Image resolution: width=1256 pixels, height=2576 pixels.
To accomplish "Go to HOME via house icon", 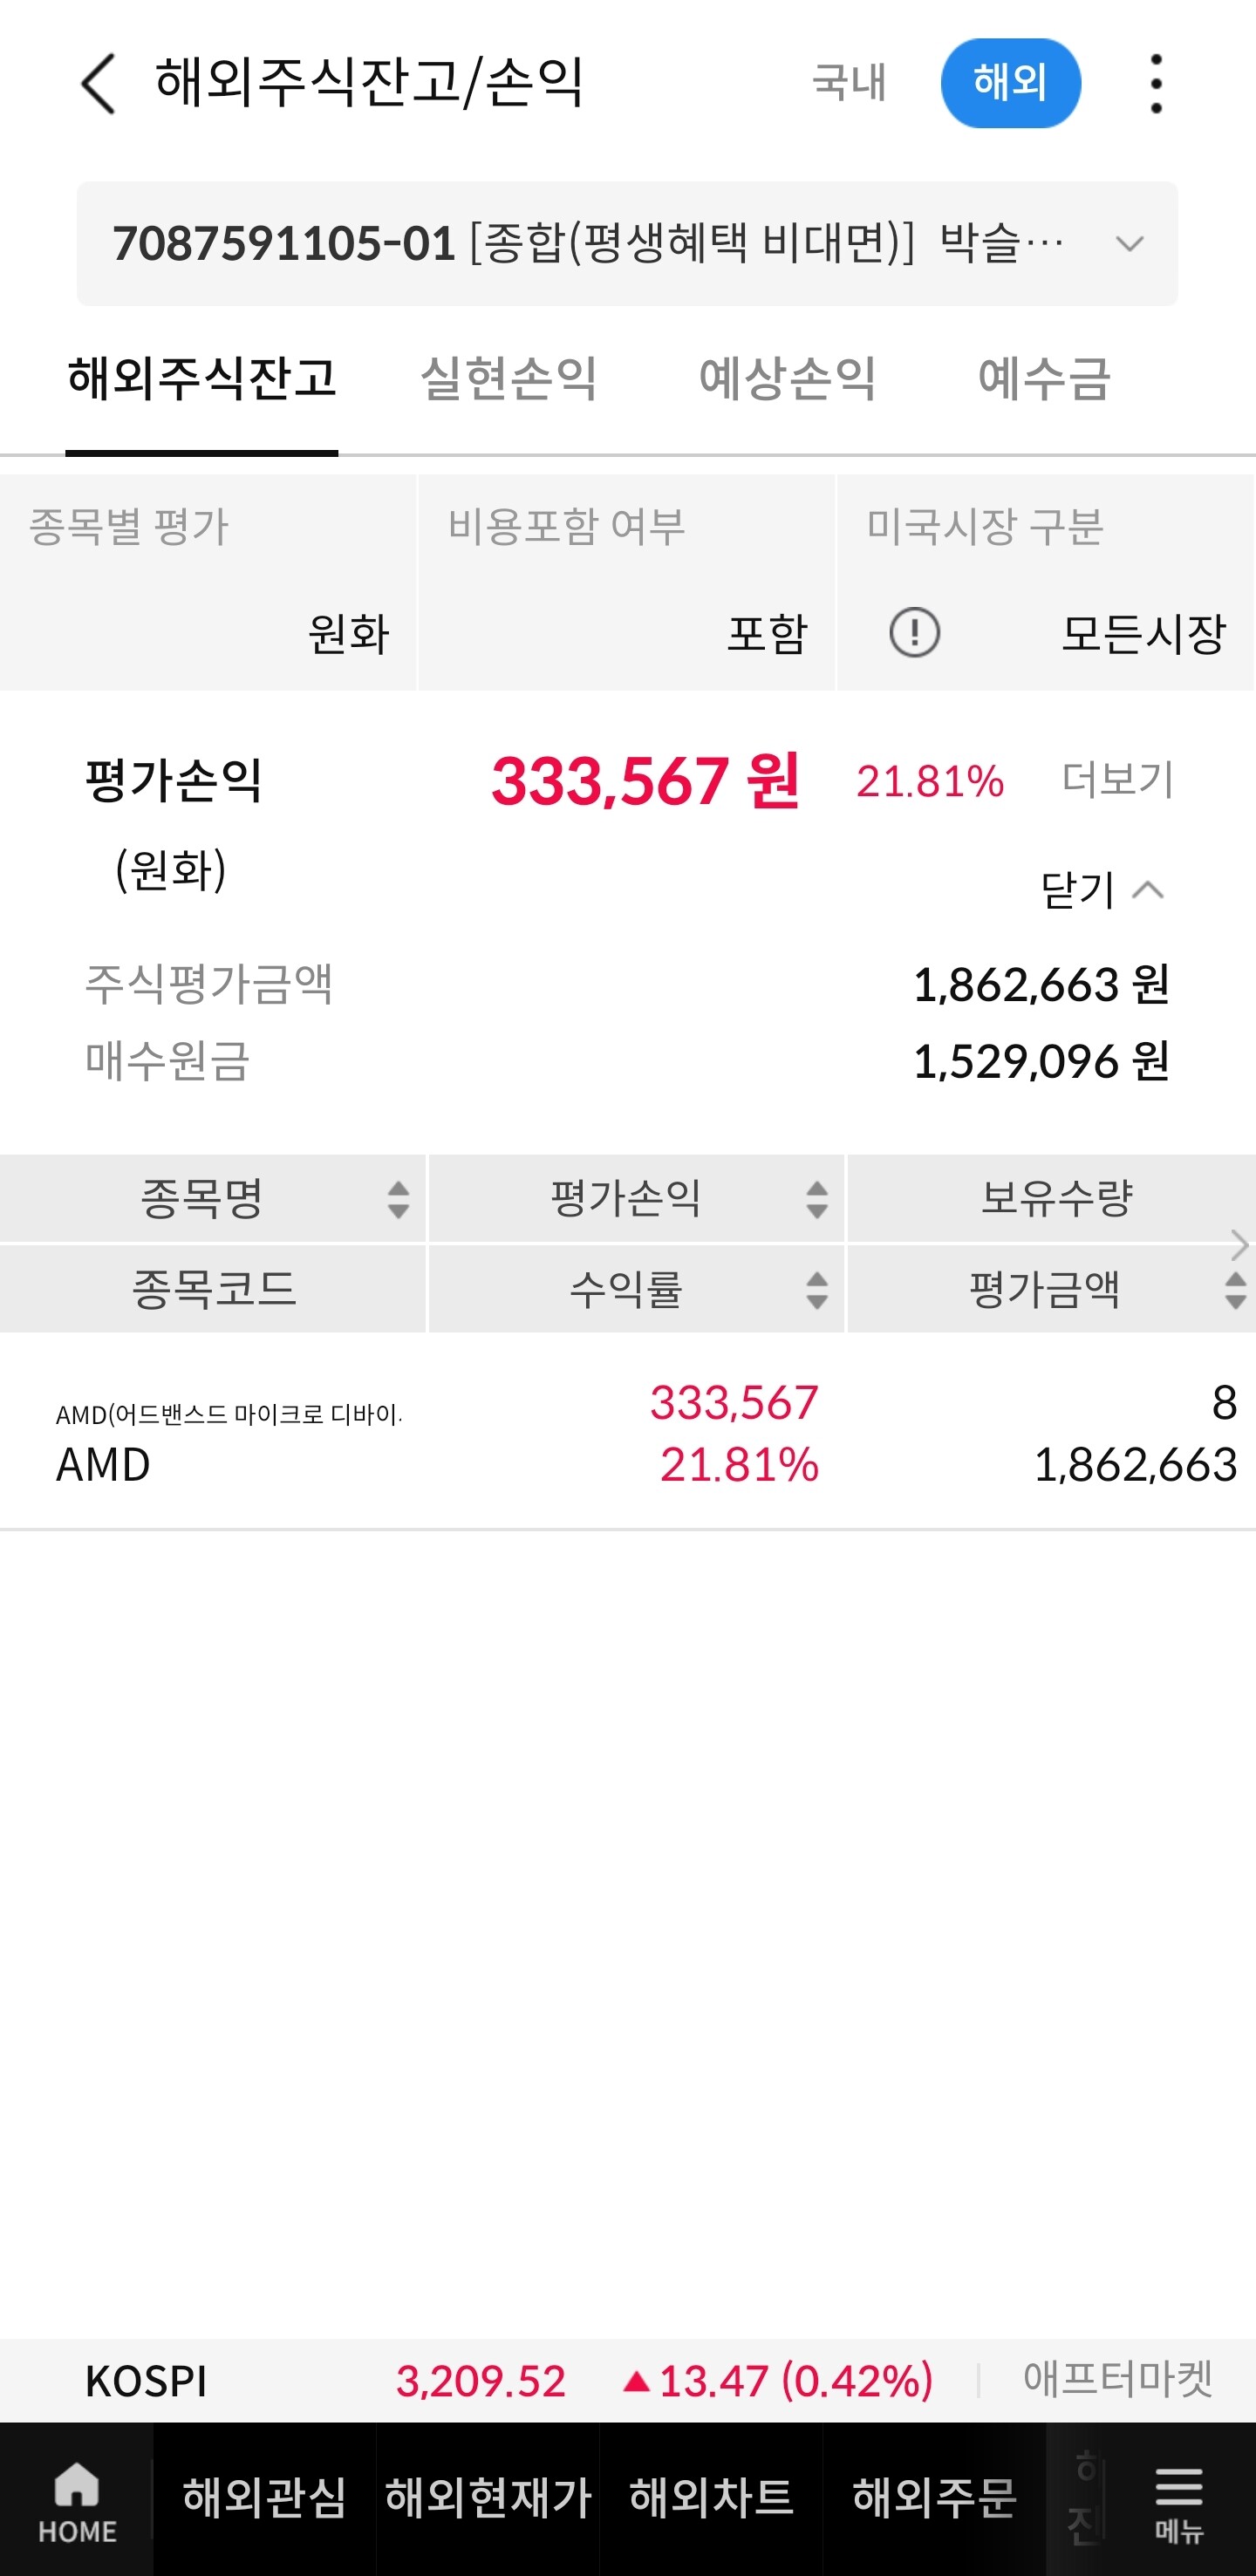I will click(77, 2499).
